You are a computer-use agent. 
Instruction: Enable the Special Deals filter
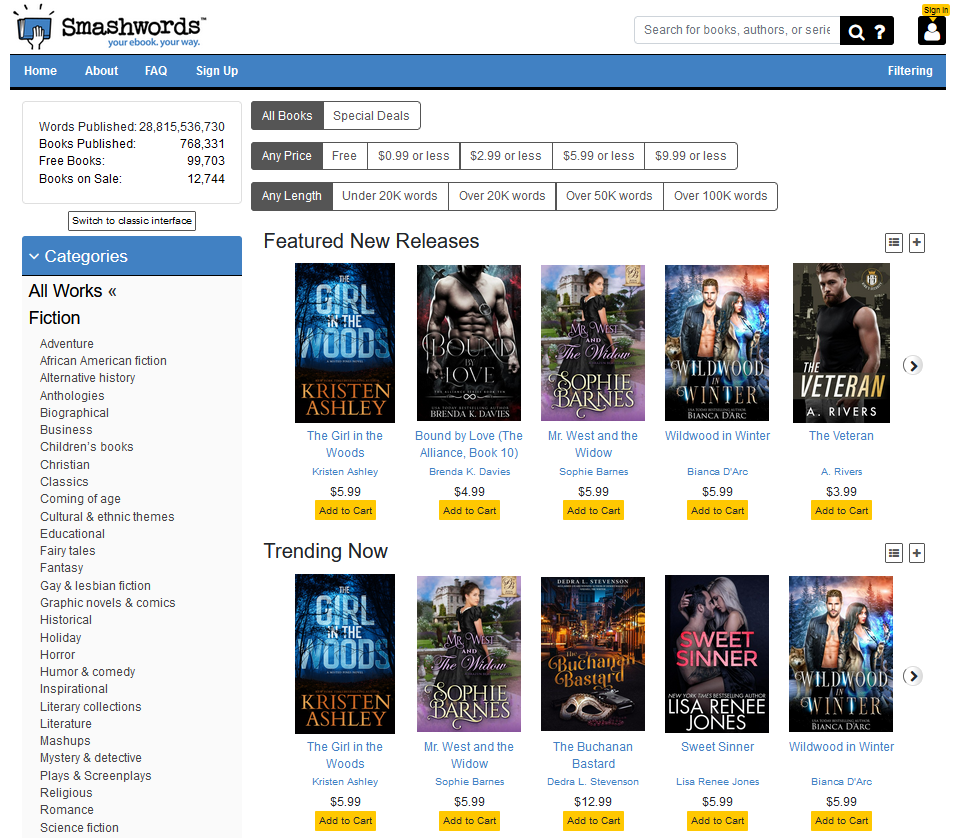371,115
